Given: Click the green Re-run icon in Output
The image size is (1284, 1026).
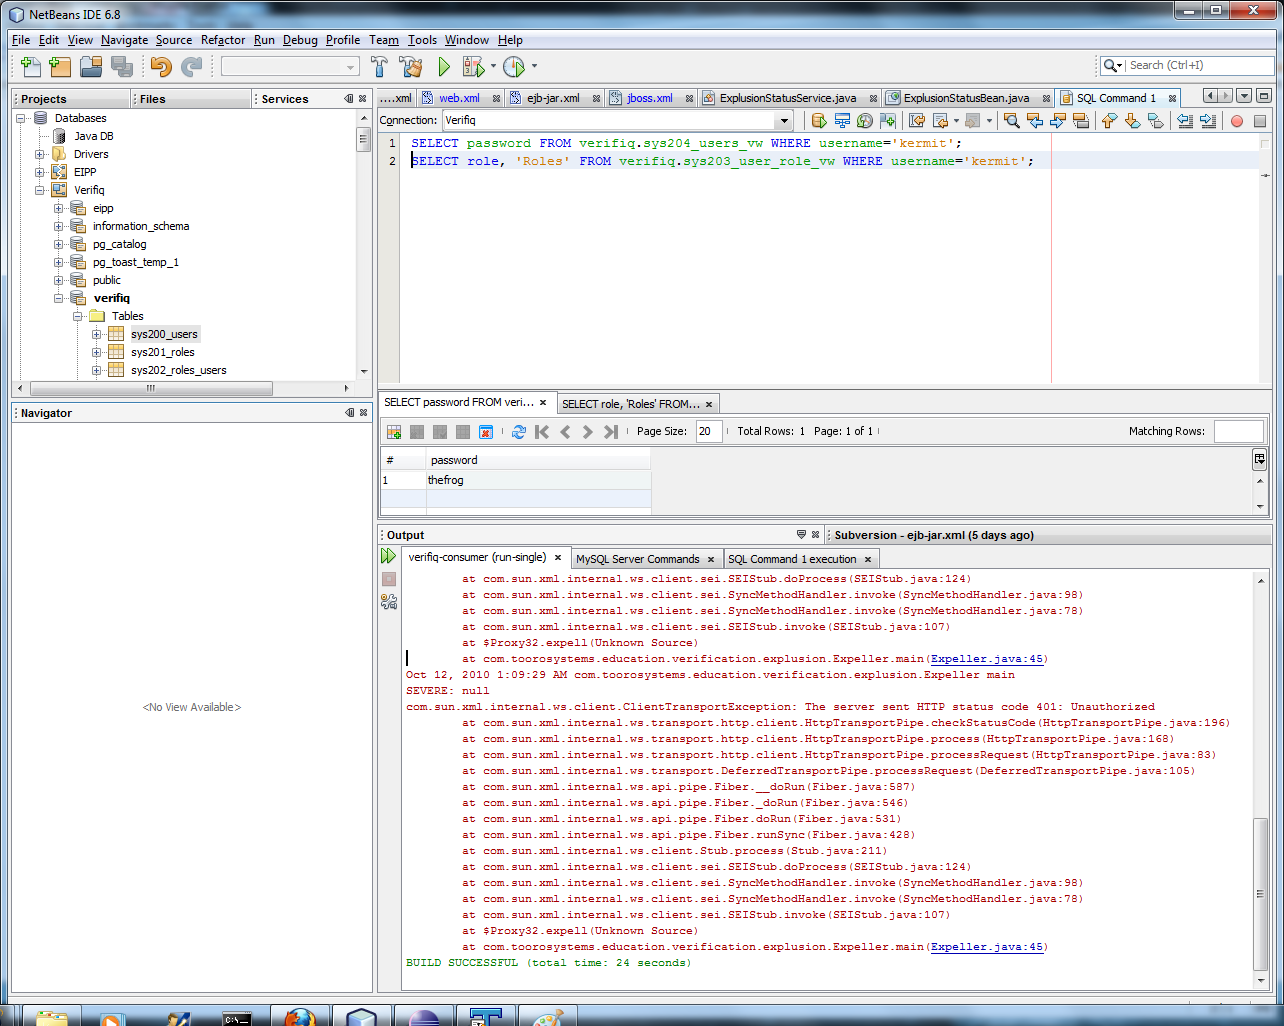Looking at the screenshot, I should [389, 557].
